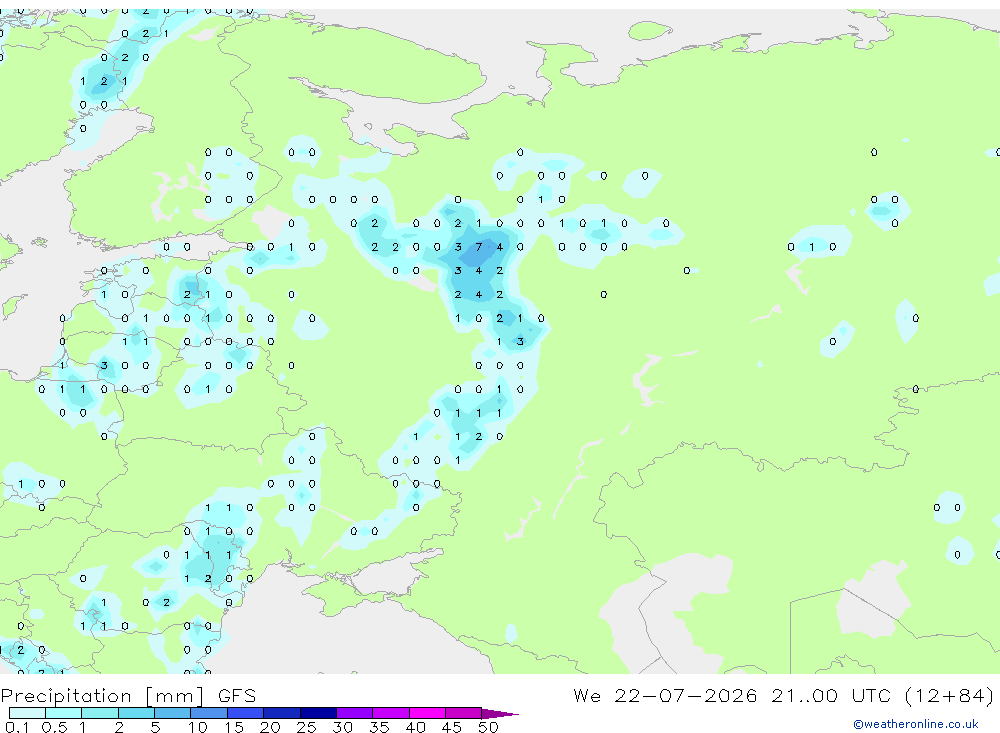Click the arrow tip beyond 50 mm
1000x733 pixels.
[501, 714]
